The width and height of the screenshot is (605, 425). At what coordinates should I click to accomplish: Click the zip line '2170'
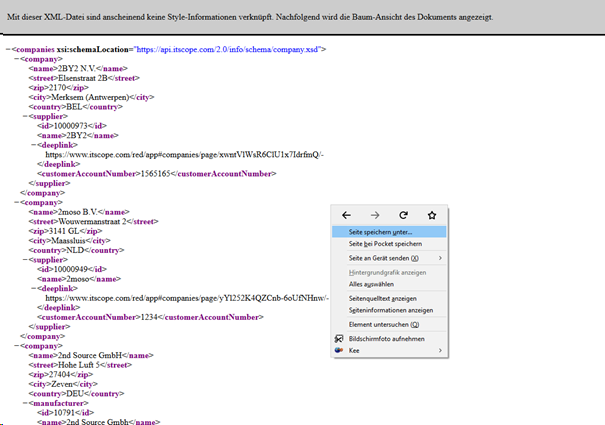click(x=58, y=88)
